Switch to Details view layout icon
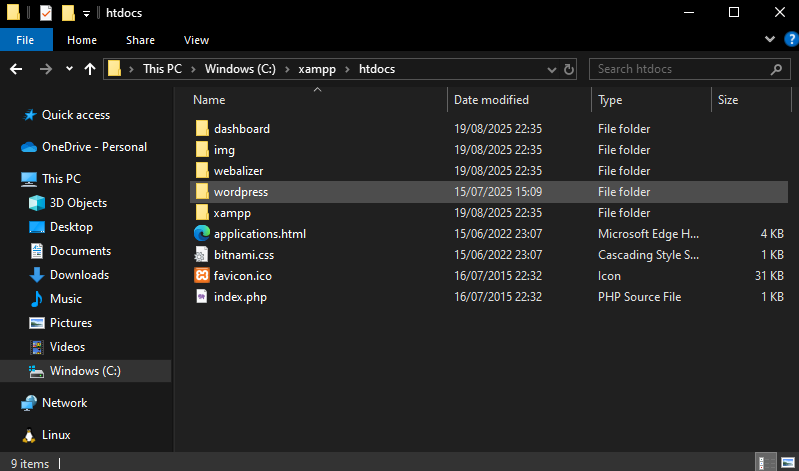The image size is (799, 471). click(x=764, y=463)
